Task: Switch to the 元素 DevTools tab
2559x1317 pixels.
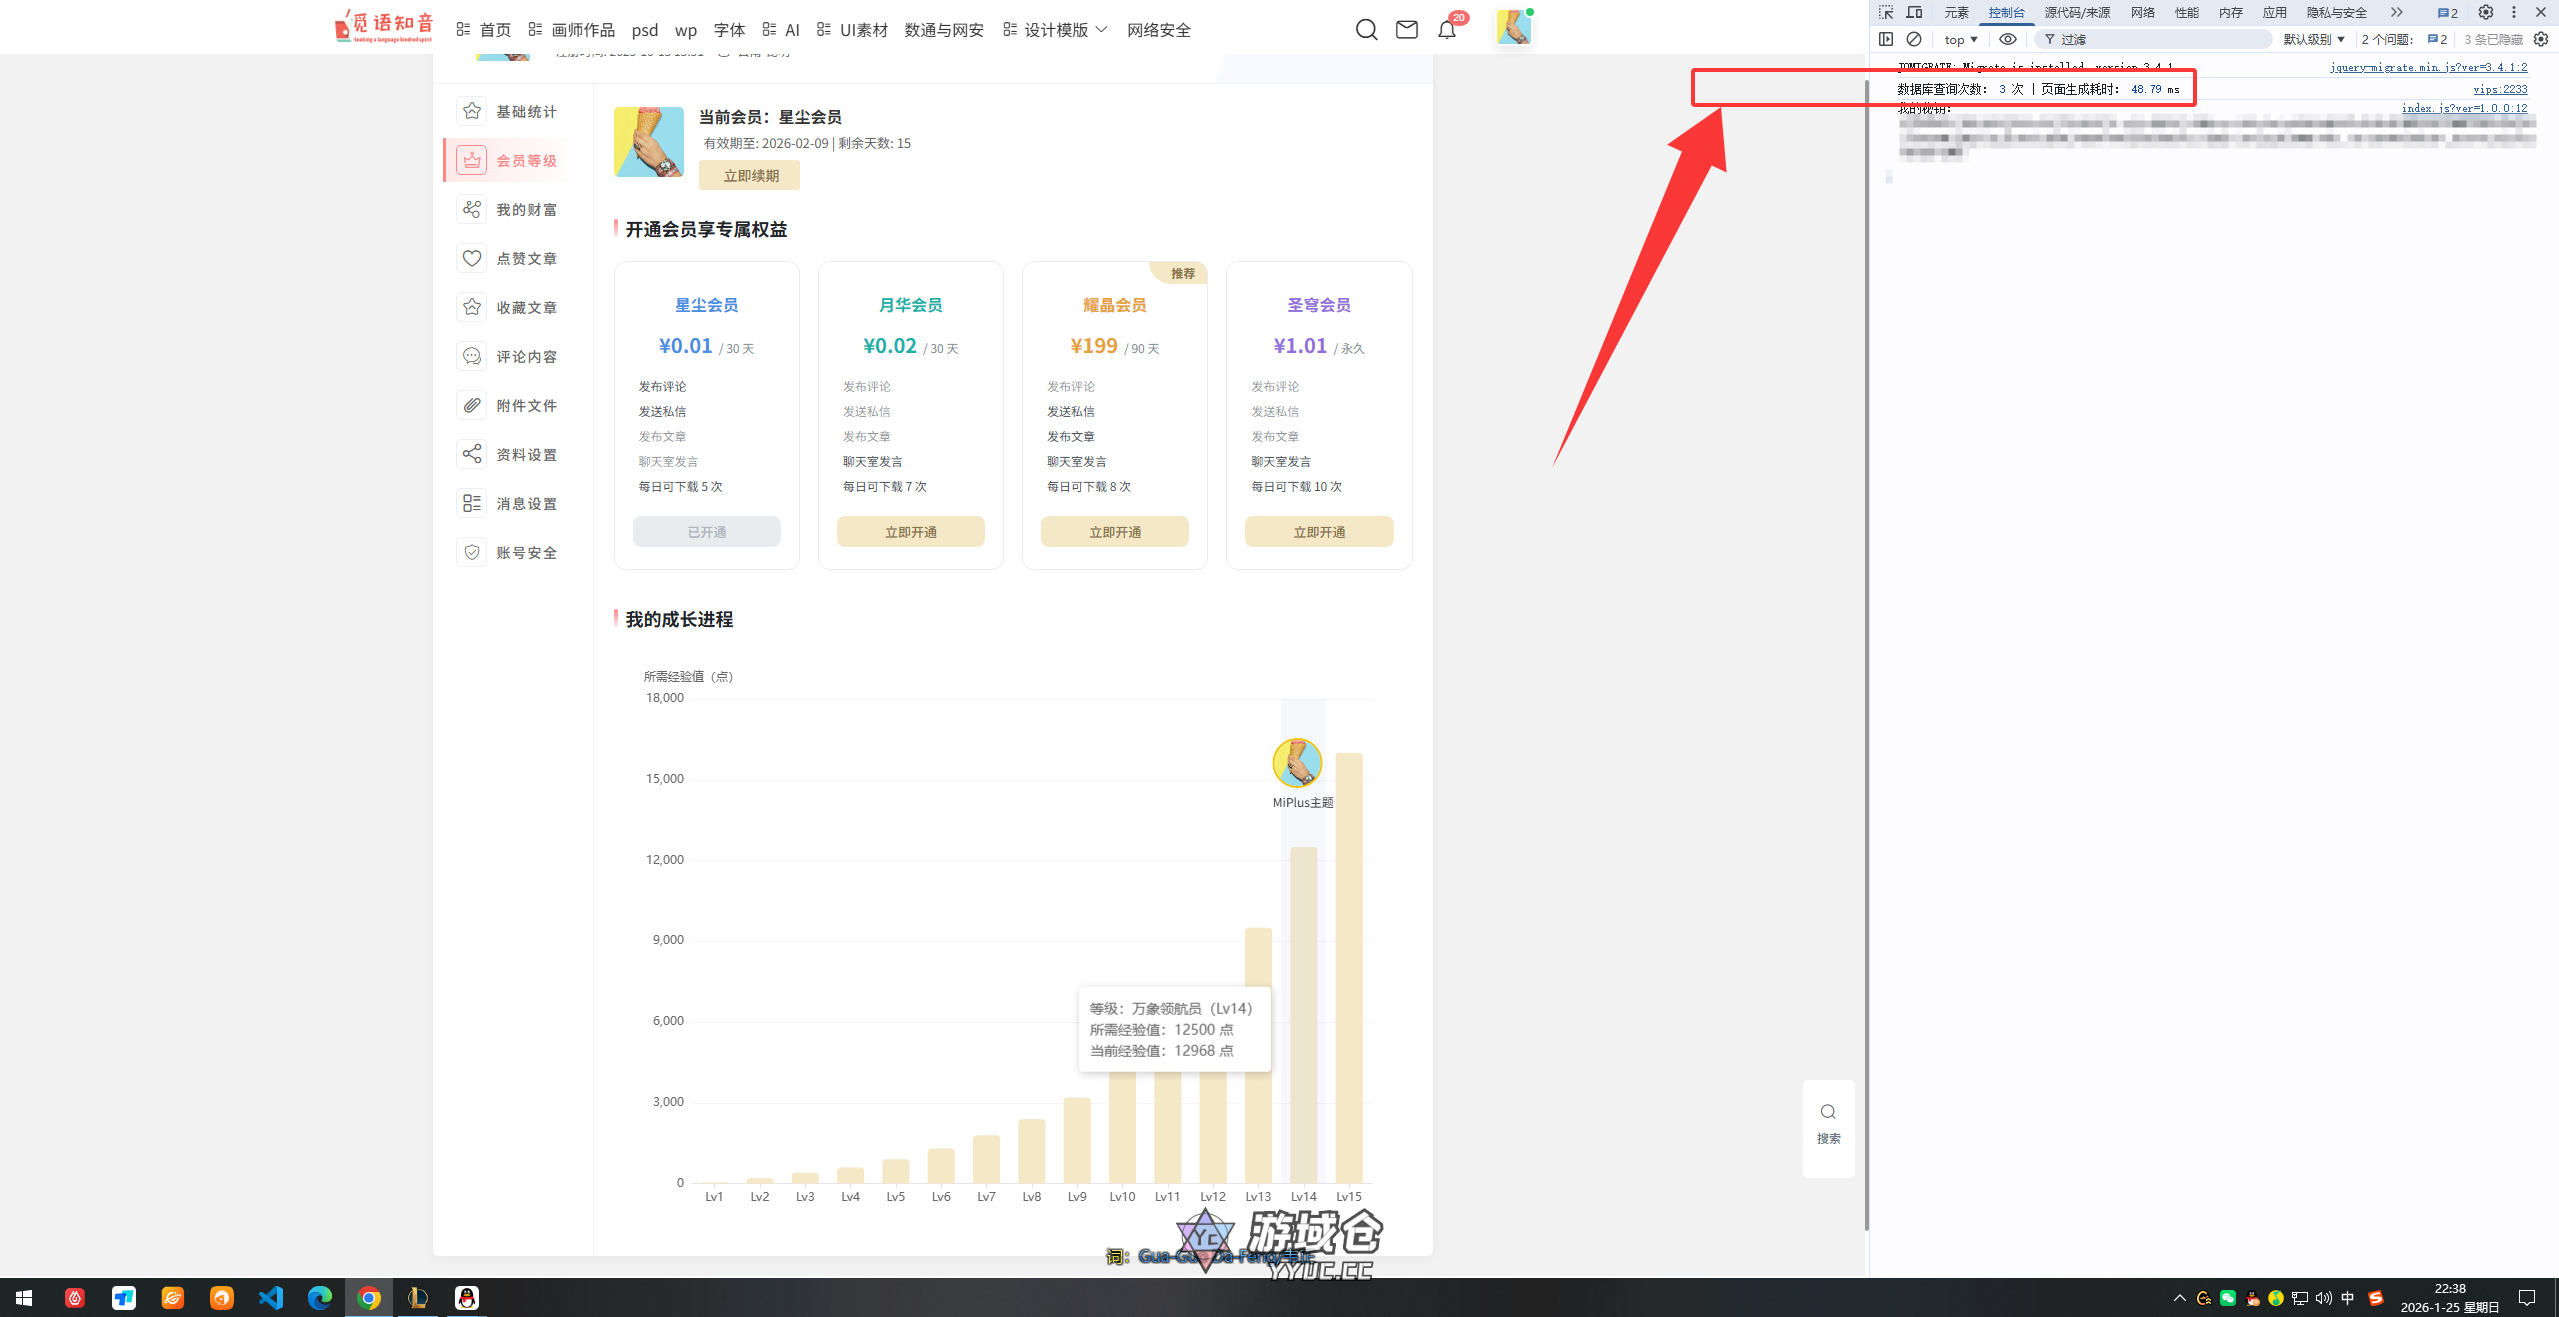Action: click(x=1956, y=12)
